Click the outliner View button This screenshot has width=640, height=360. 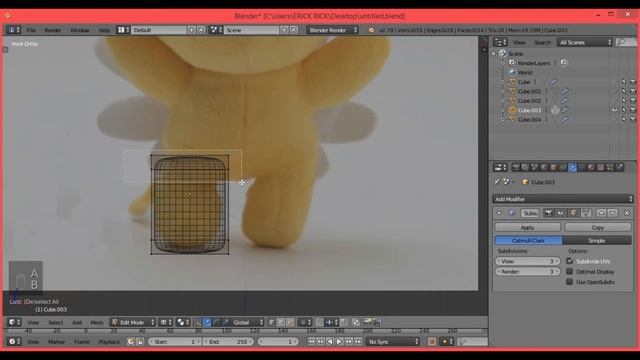519,42
